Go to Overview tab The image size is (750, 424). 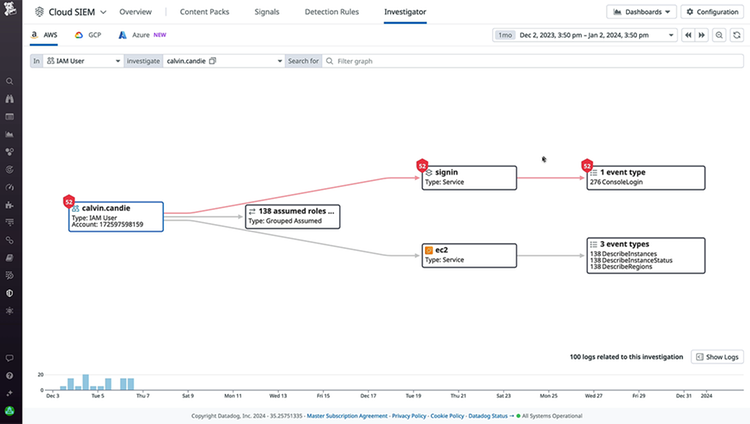[135, 12]
